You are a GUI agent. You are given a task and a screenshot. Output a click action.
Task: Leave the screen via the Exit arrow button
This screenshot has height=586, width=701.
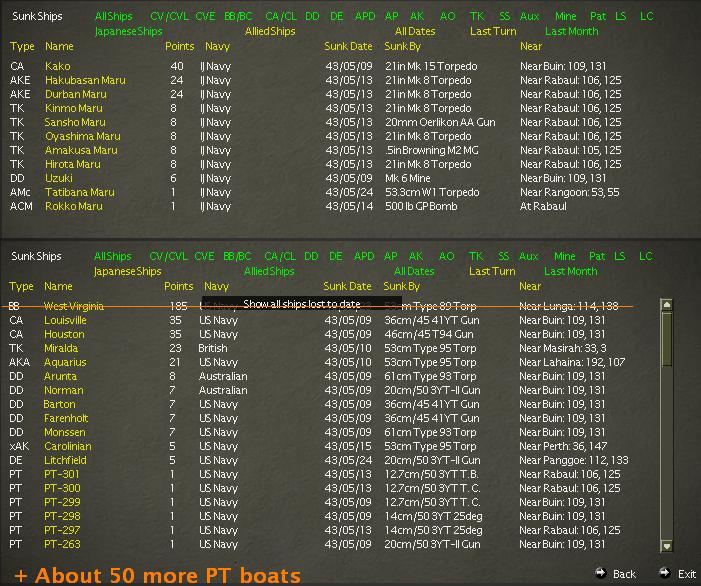pos(665,573)
